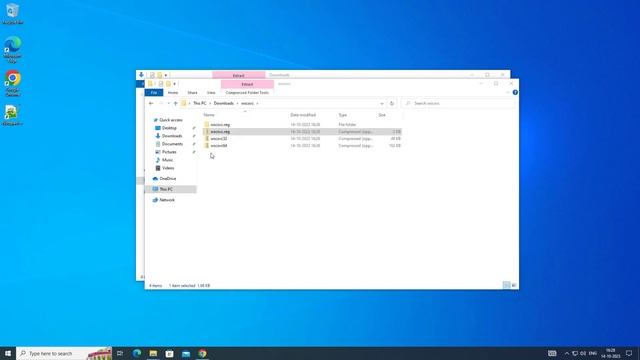This screenshot has height=360, width=640.
Task: Select the wscsvc32 compressed file
Action: [x=302, y=139]
